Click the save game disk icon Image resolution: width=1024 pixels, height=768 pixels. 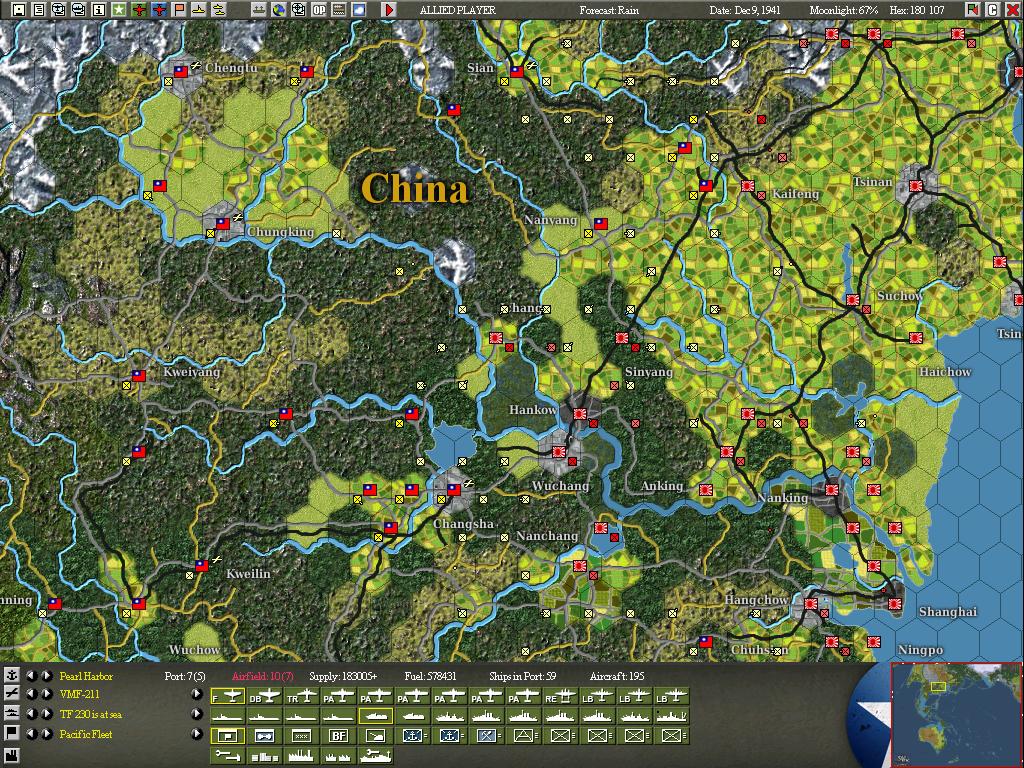[18, 10]
